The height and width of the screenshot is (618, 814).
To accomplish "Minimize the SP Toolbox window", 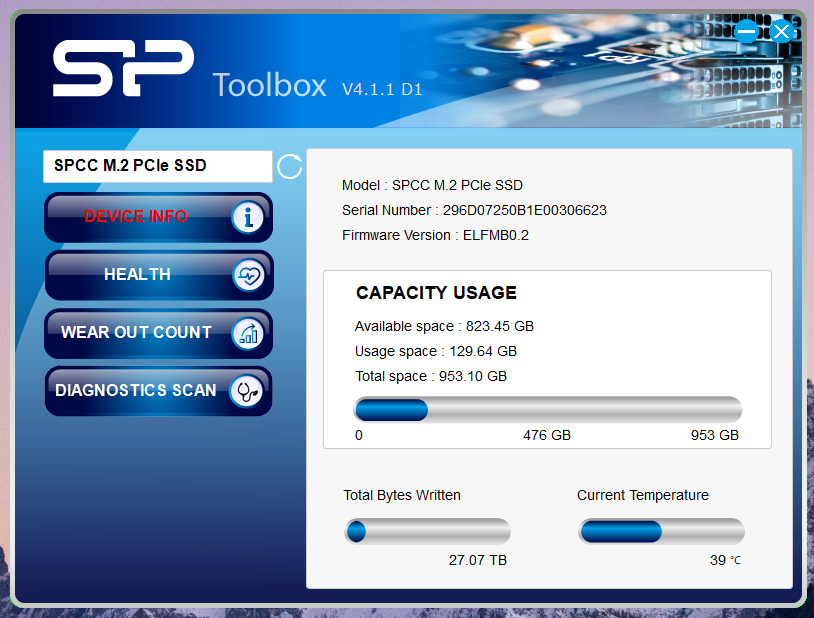I will [x=747, y=31].
